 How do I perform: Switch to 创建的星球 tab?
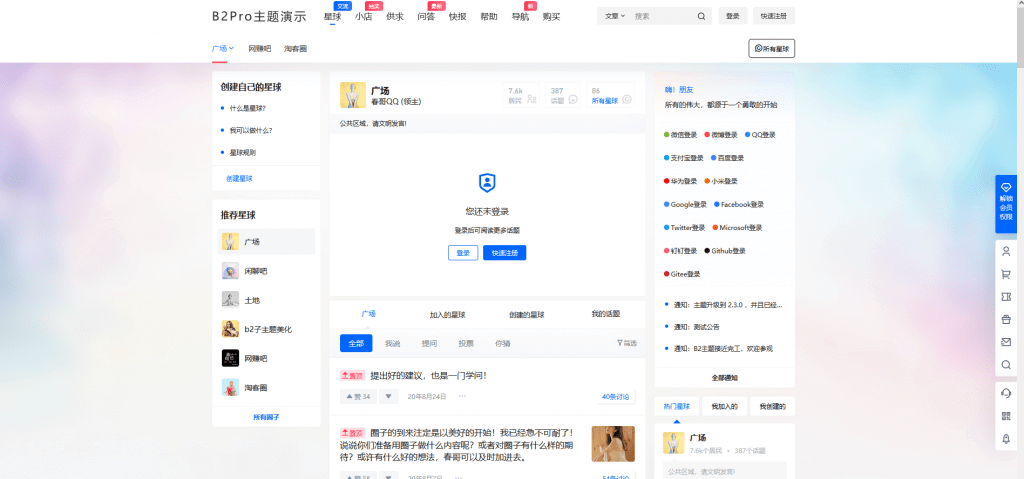[x=526, y=314]
